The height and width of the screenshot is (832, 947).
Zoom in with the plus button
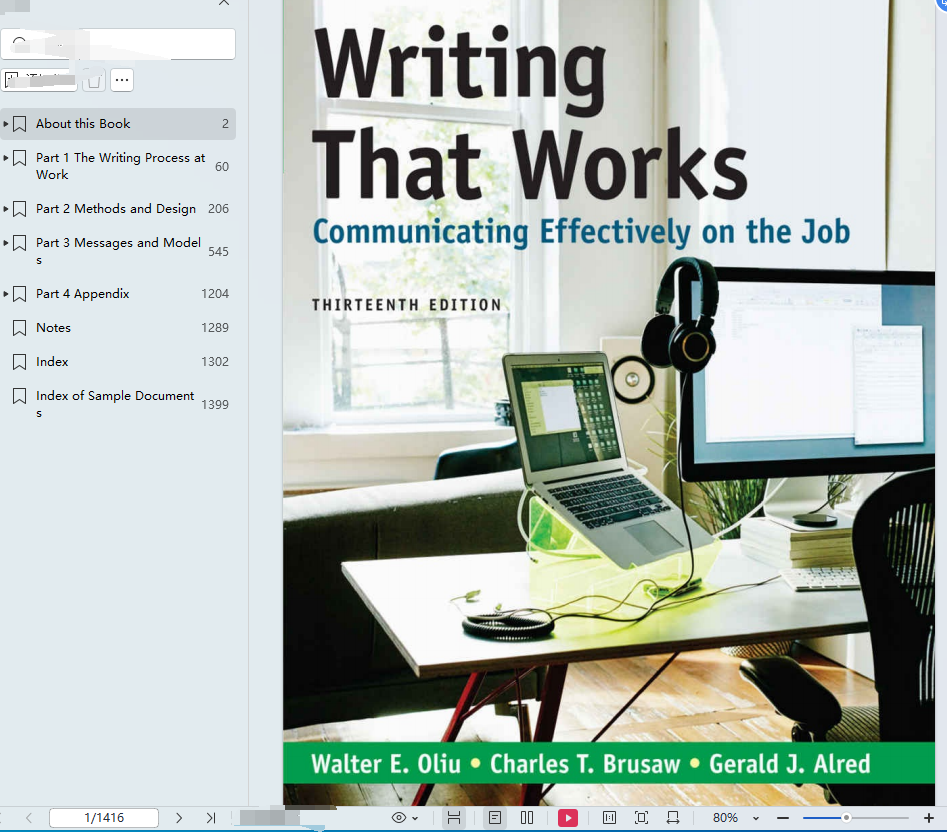pos(928,818)
